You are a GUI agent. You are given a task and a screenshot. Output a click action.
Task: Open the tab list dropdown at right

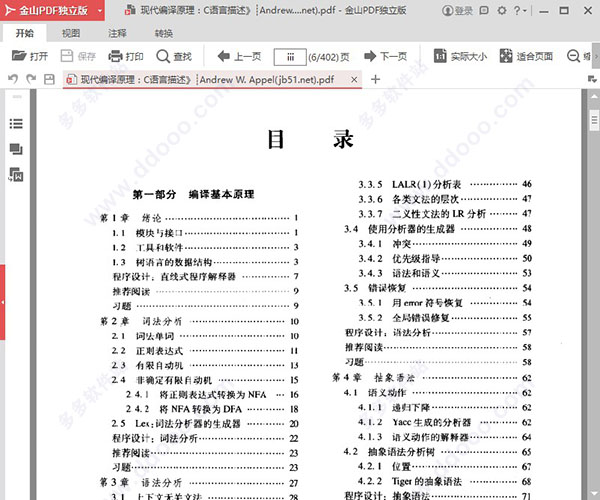click(x=592, y=79)
